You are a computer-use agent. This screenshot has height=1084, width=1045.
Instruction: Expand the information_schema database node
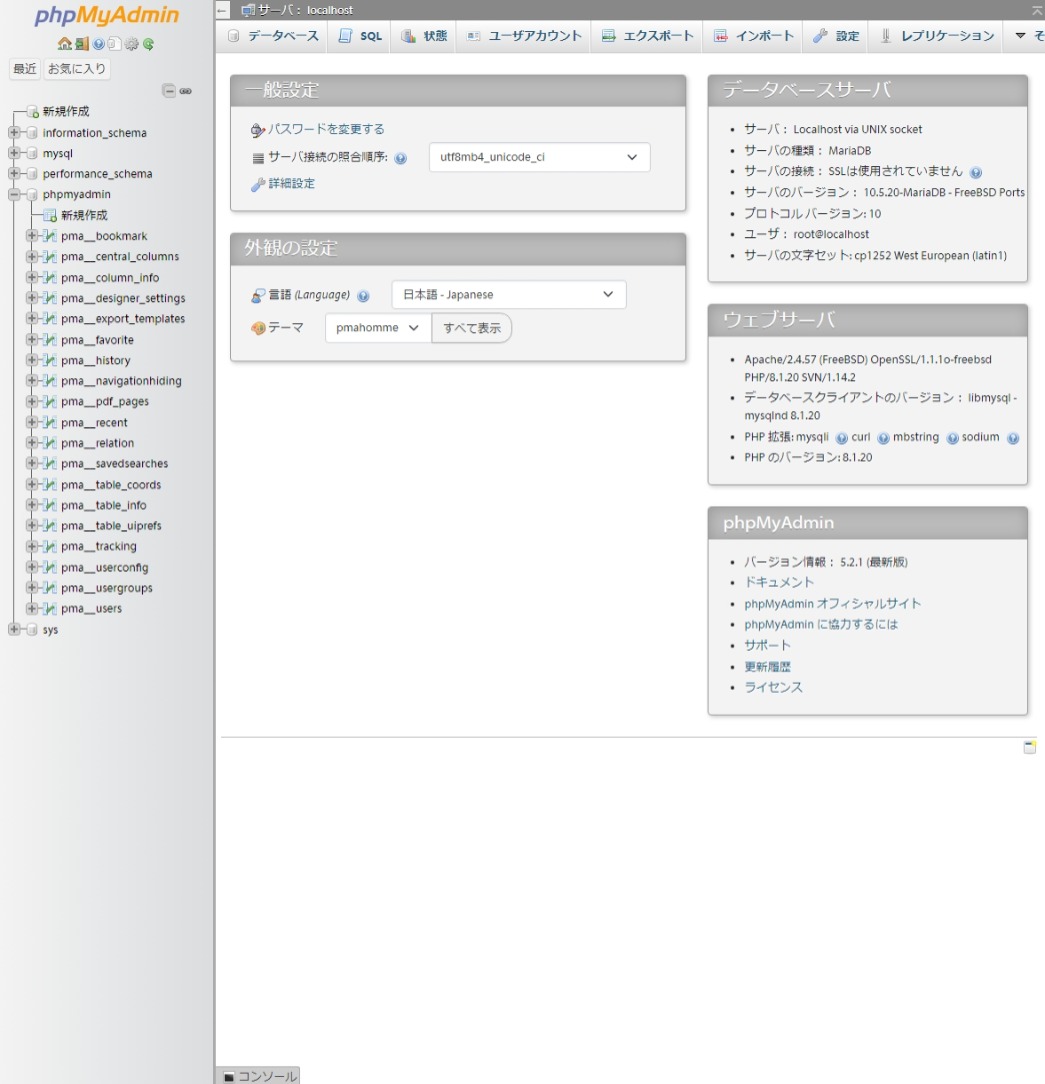14,131
